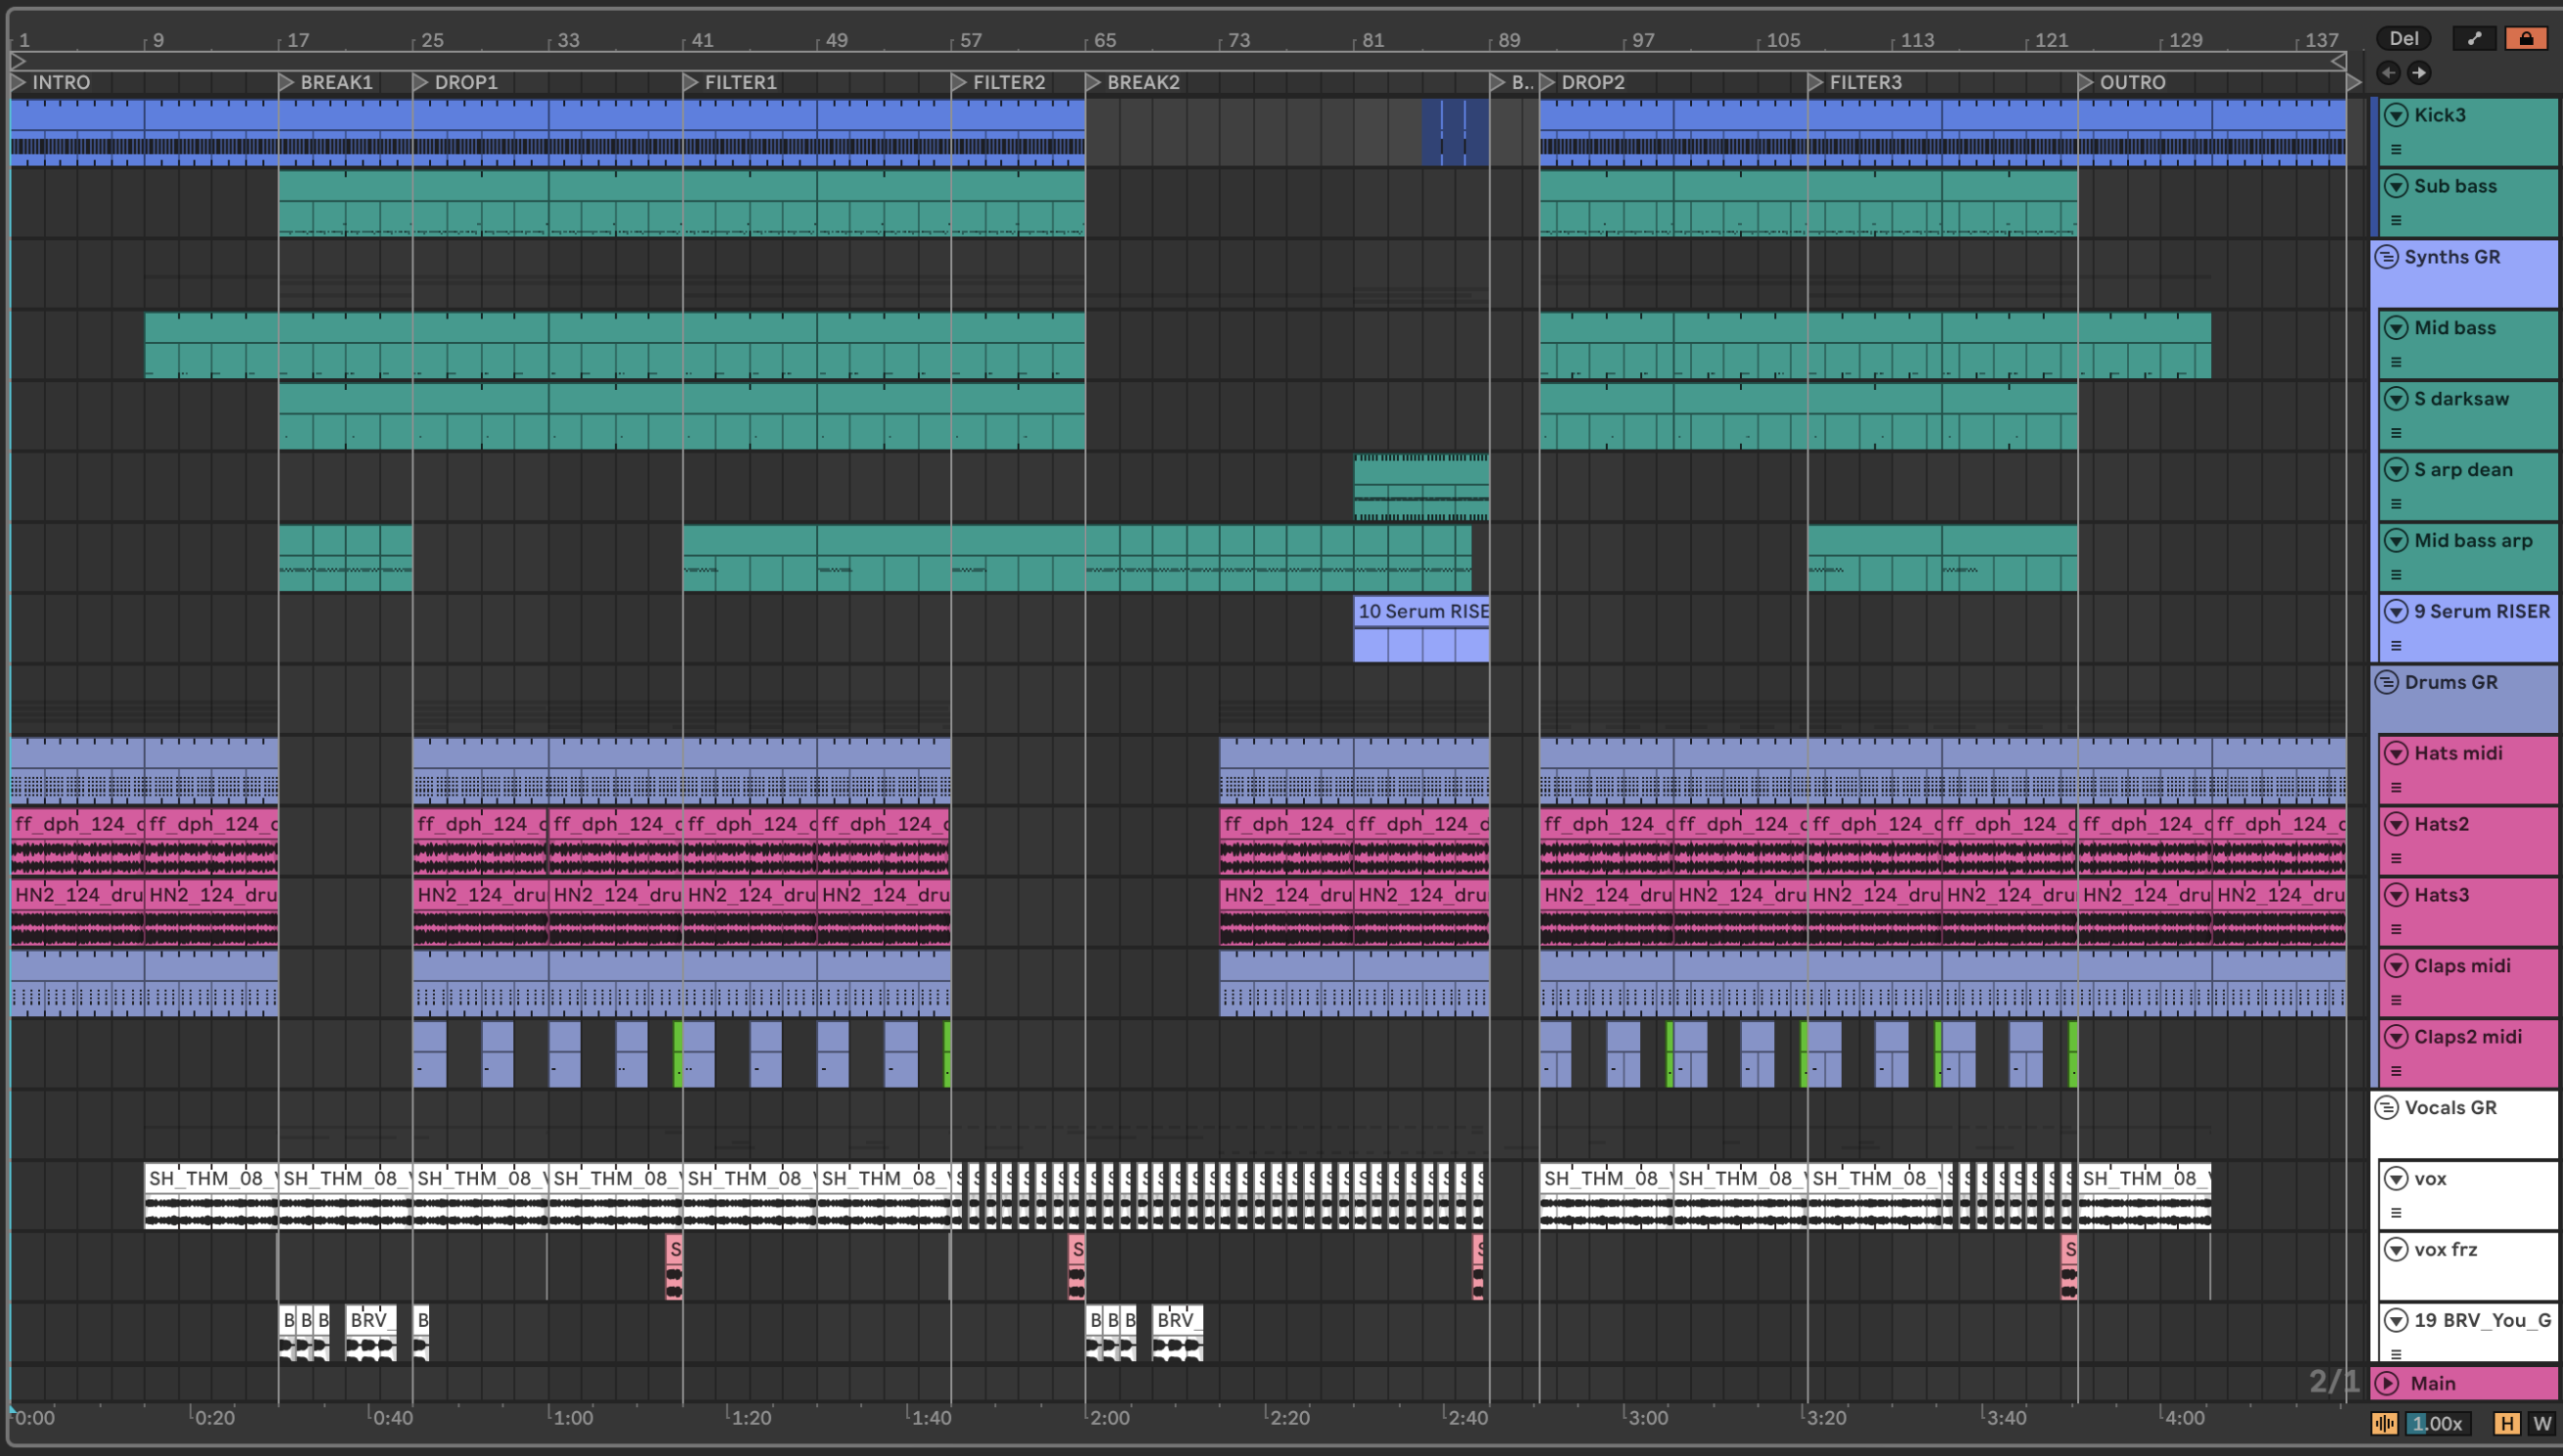Jump to the next locator arrow
This screenshot has width=2563, height=1456.
[x=2419, y=72]
